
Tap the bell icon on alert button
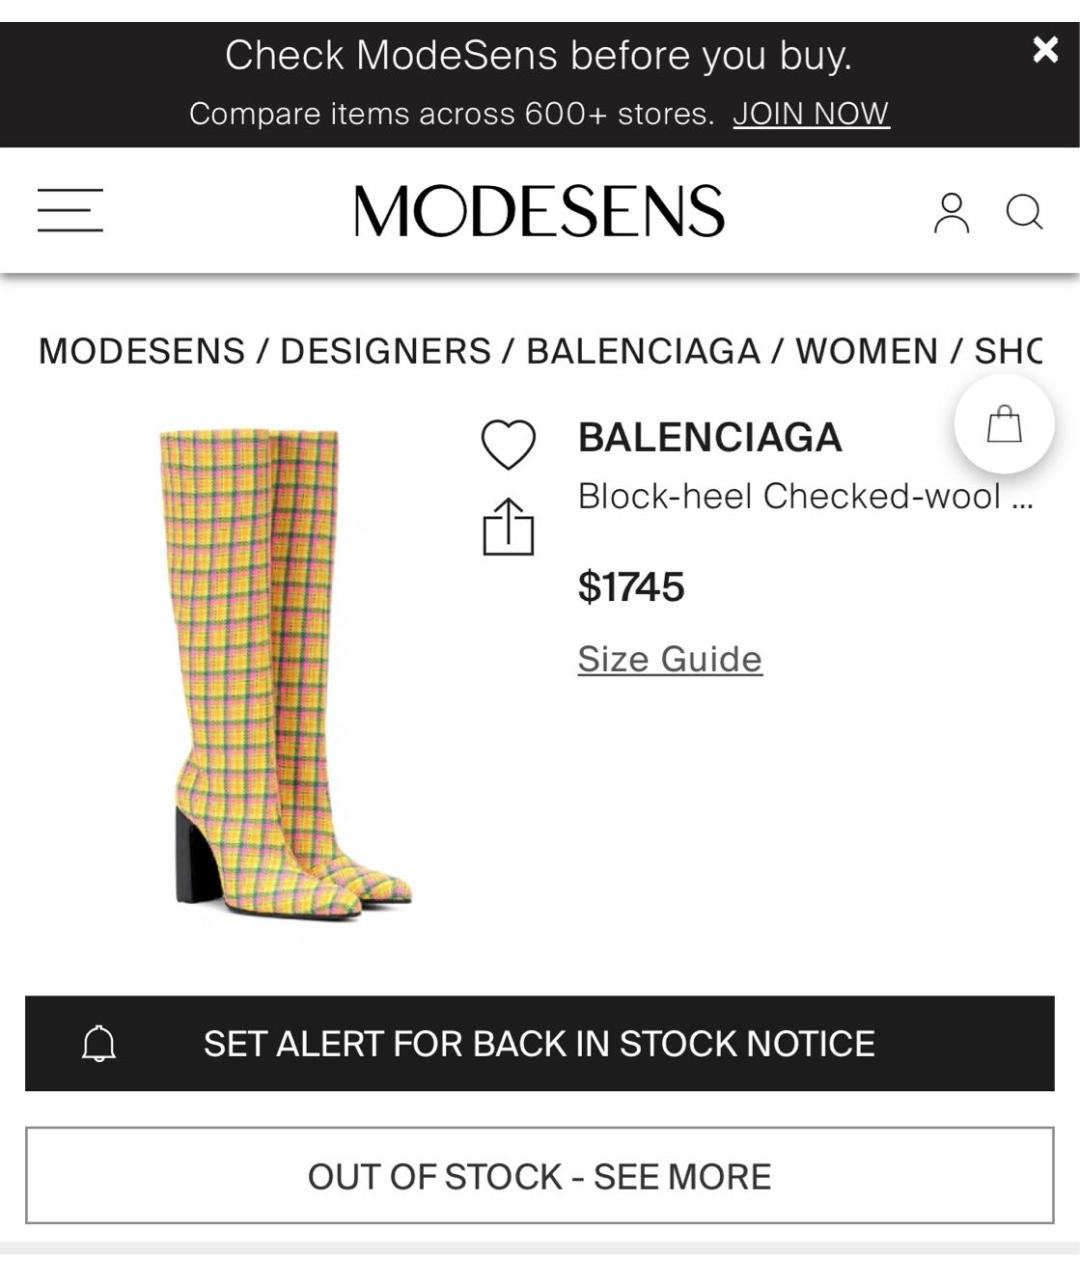click(x=99, y=1044)
